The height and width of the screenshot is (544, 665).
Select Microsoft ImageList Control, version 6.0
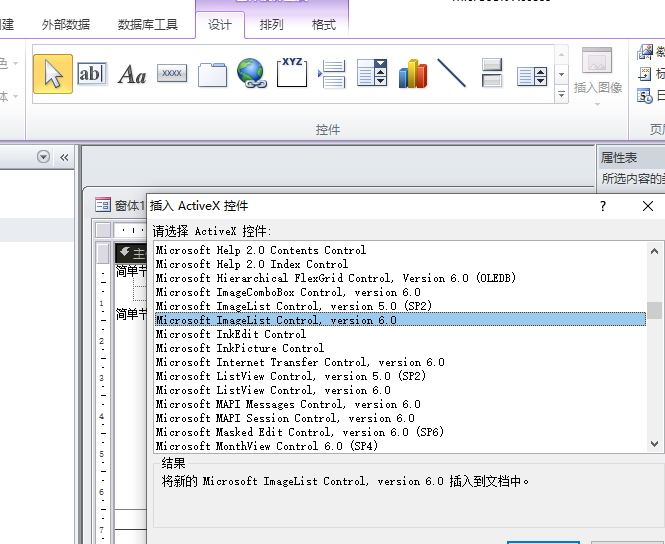pos(400,320)
